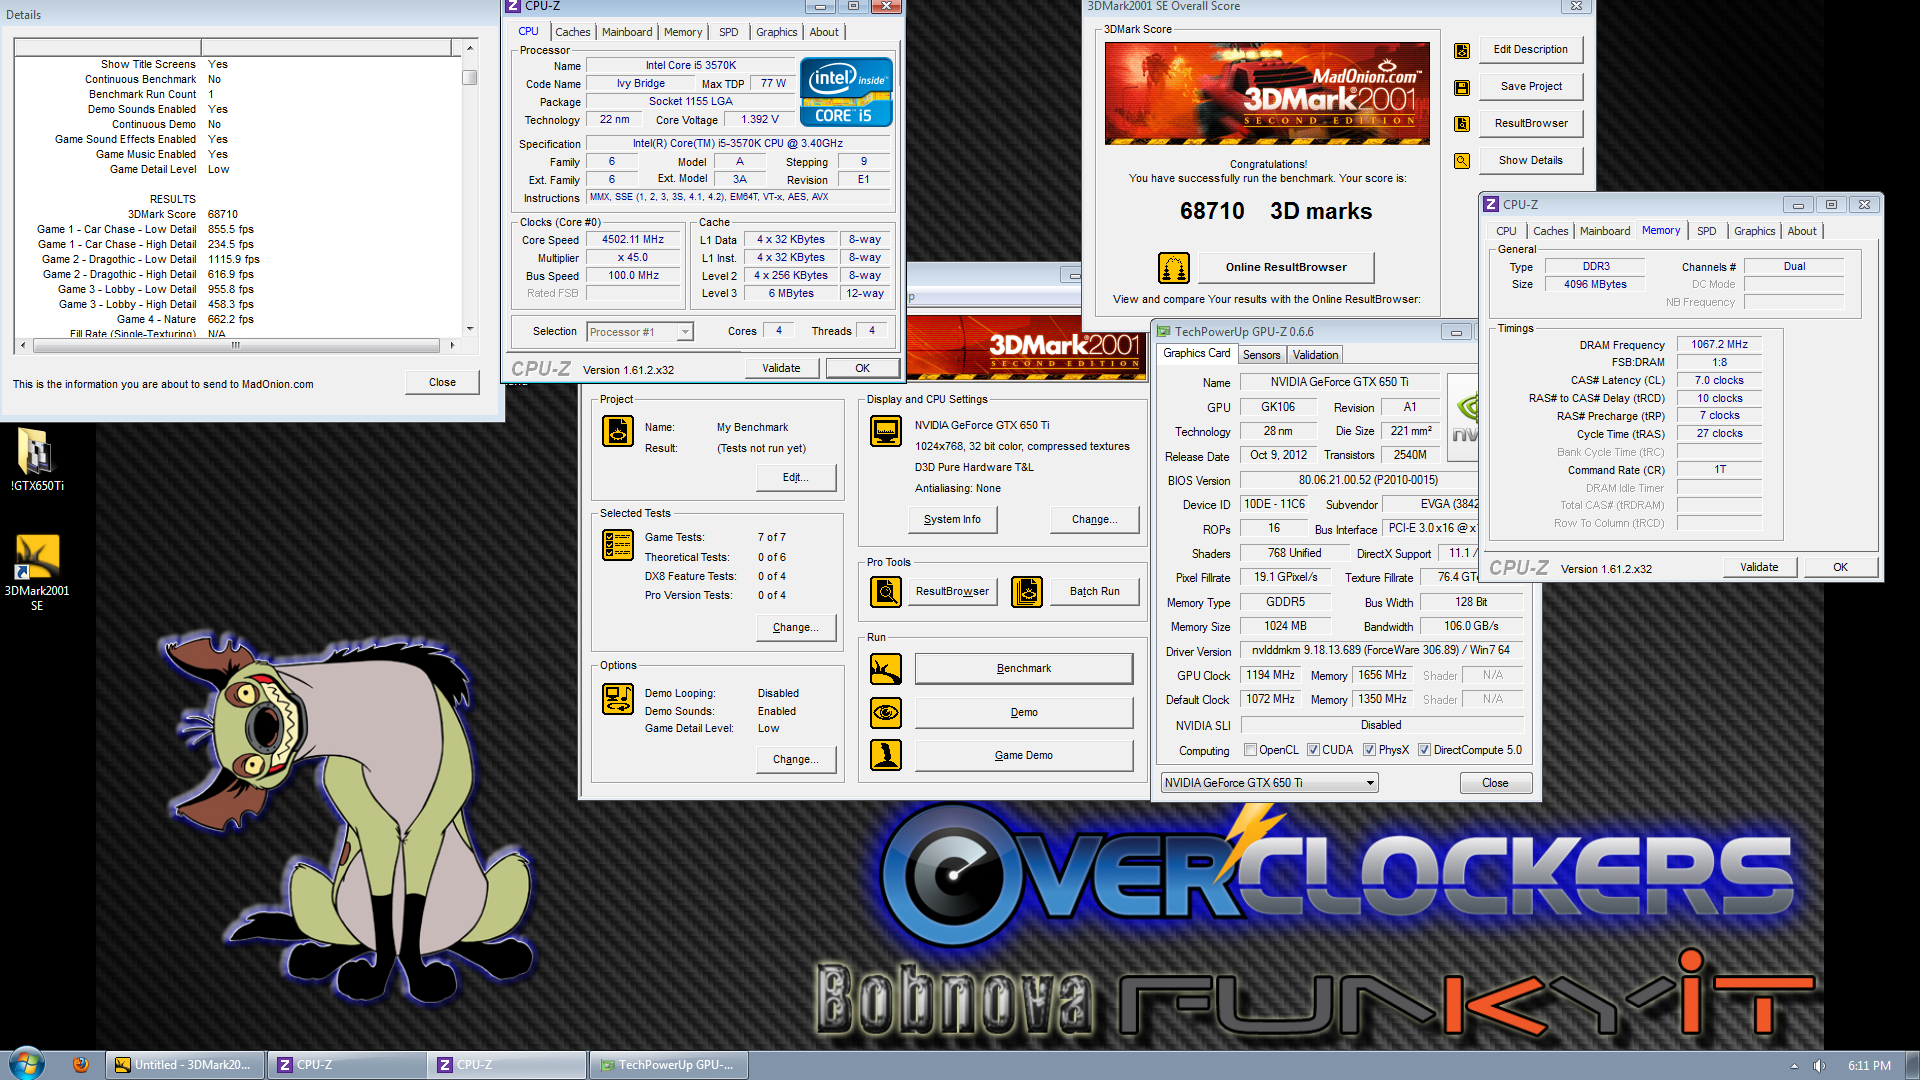Open SPD tab in CPU-Z memory window
This screenshot has height=1080, width=1920.
point(1707,231)
